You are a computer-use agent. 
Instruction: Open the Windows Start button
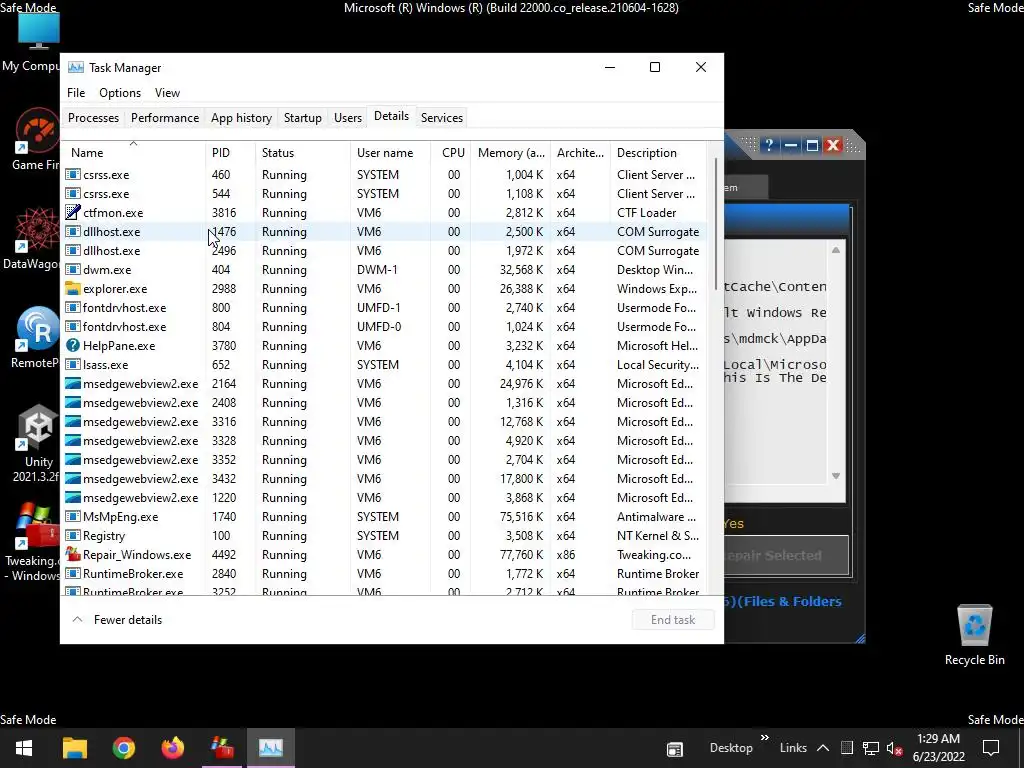click(25, 748)
